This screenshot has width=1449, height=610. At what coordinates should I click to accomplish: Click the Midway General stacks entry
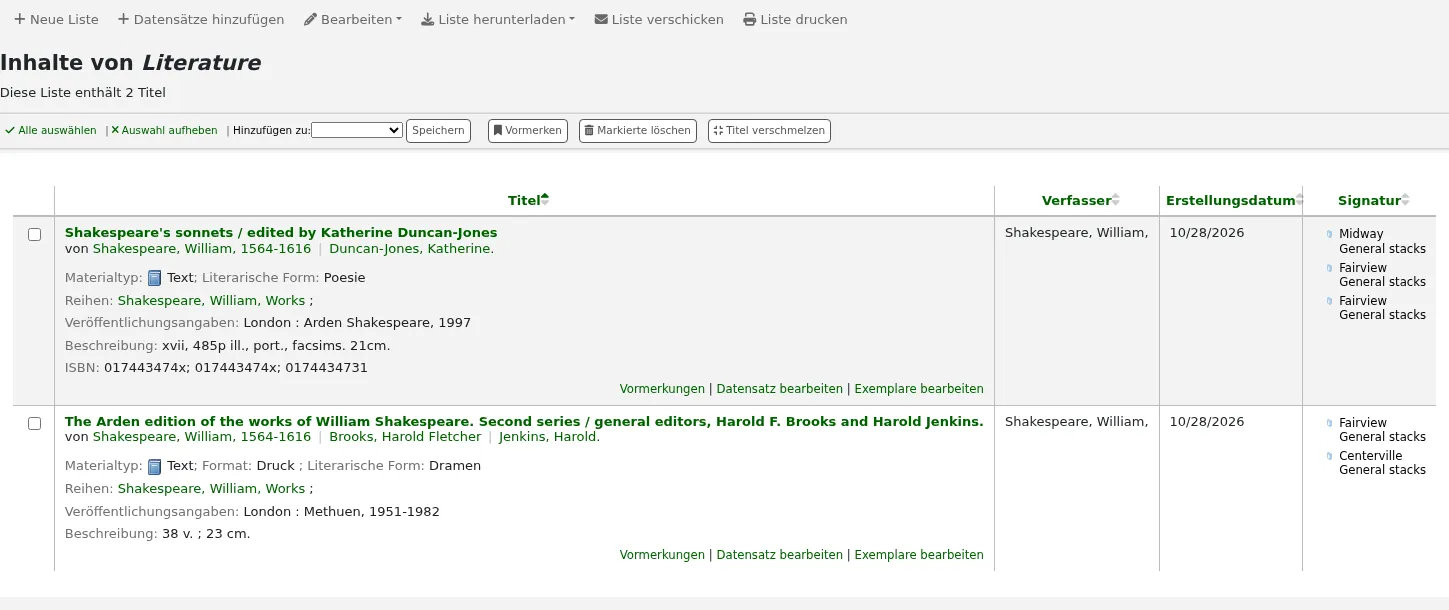[x=1382, y=241]
